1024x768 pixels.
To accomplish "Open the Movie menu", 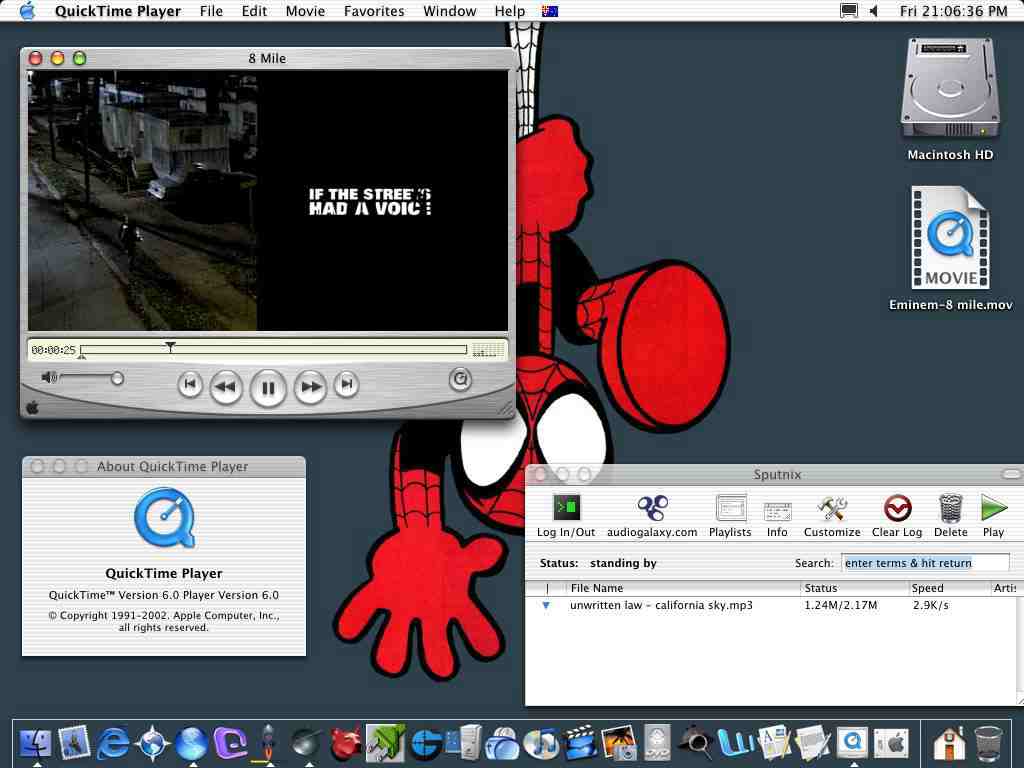I will pos(305,11).
